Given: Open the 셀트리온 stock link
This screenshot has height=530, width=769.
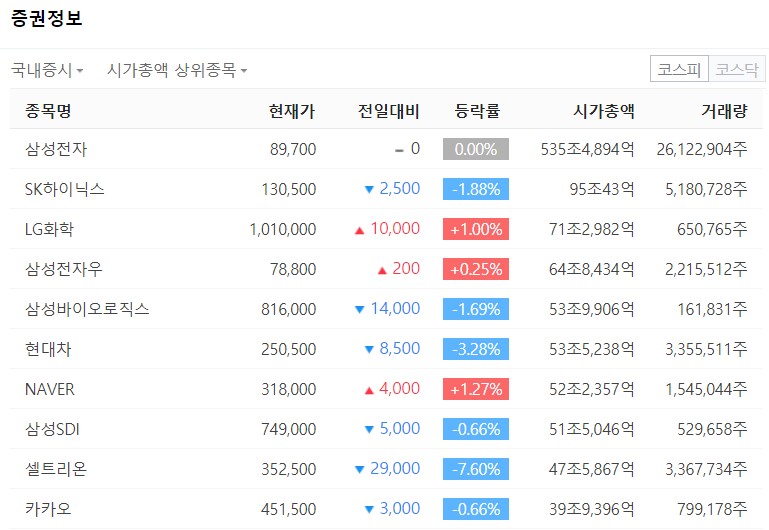Looking at the screenshot, I should (x=56, y=469).
